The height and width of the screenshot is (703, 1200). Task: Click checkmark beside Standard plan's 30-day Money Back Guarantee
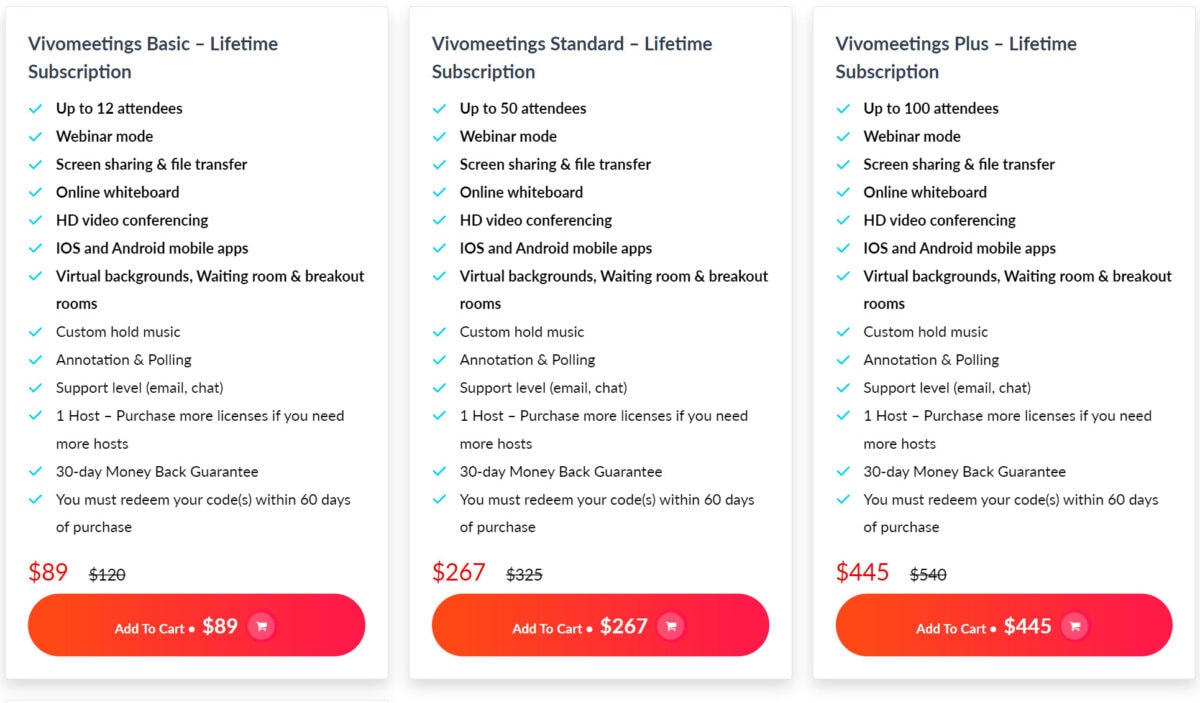(x=439, y=472)
